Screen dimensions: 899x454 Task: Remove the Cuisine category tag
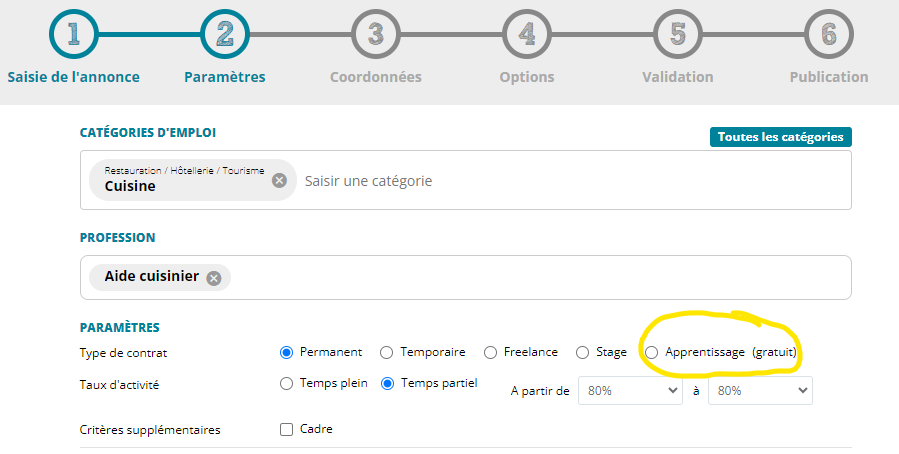(x=279, y=181)
